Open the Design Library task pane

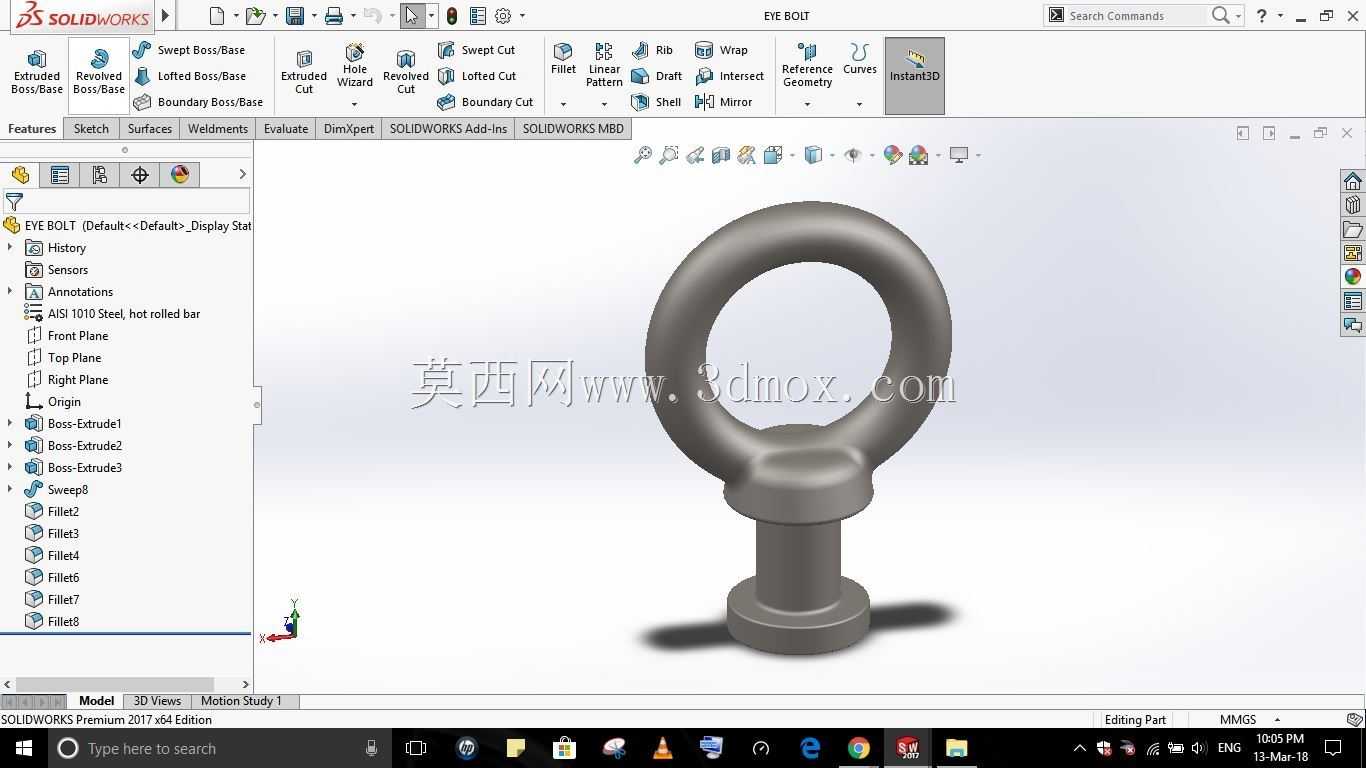pyautogui.click(x=1353, y=205)
